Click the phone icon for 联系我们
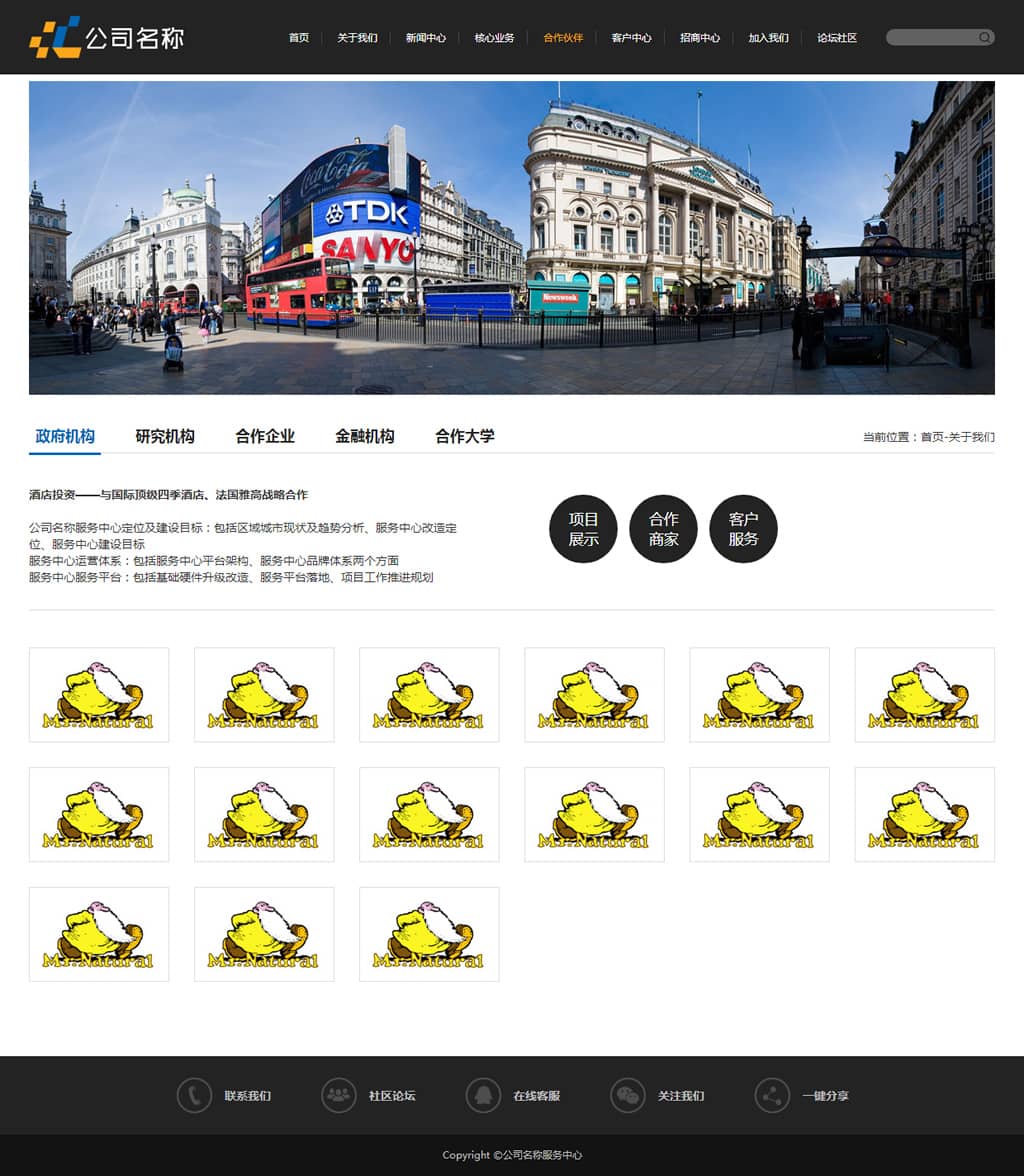The image size is (1024, 1176). tap(194, 1095)
